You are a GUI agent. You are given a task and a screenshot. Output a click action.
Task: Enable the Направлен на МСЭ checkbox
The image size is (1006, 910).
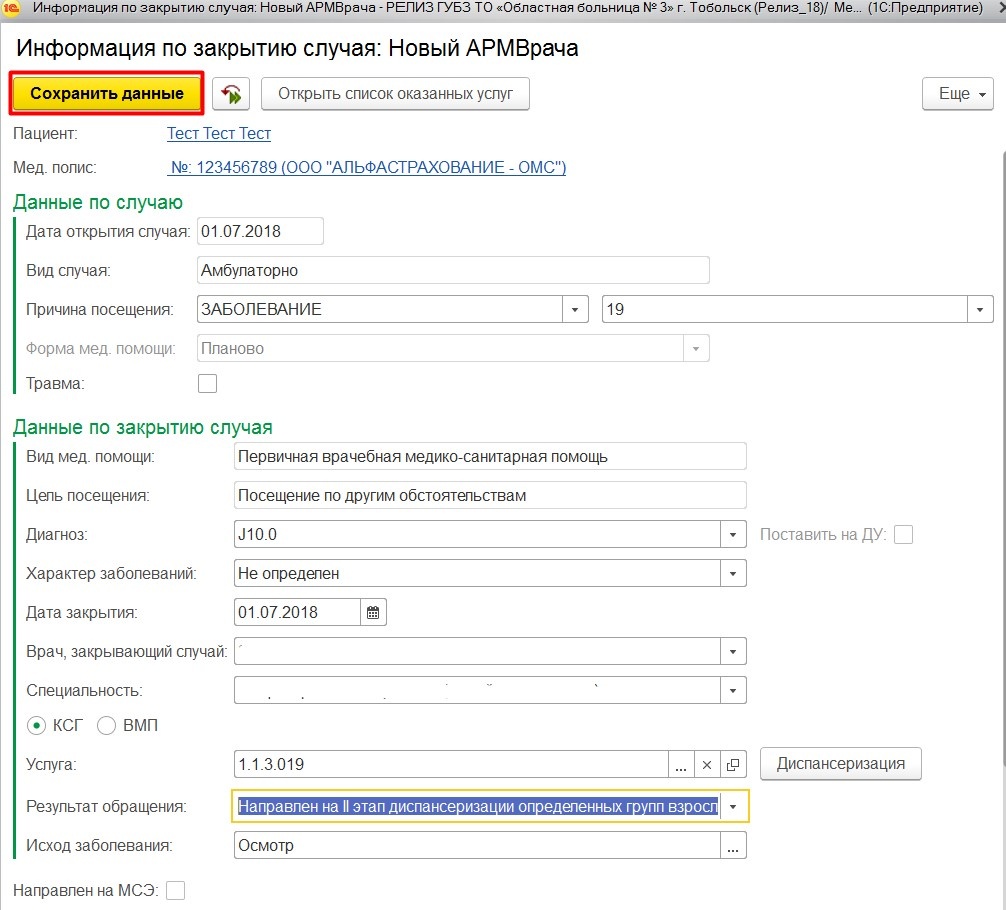tap(176, 890)
